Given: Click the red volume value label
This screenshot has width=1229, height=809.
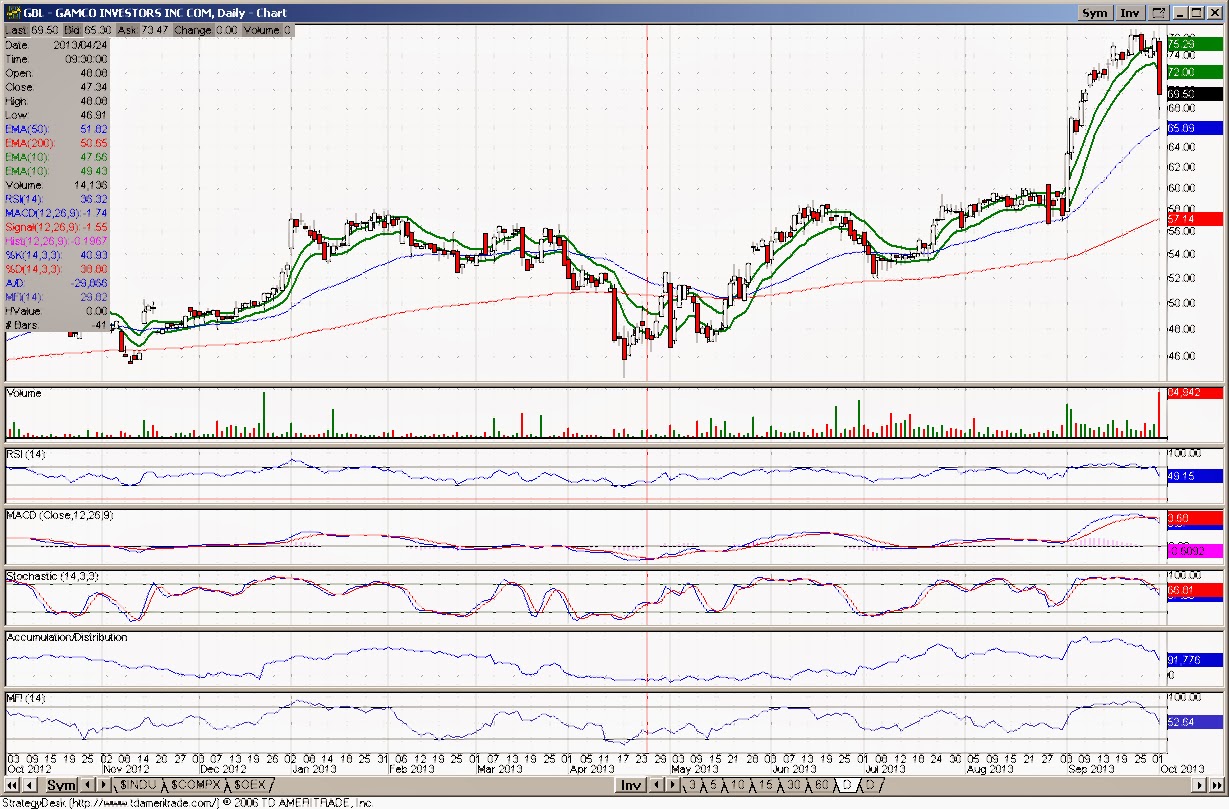Looking at the screenshot, I should point(1193,394).
